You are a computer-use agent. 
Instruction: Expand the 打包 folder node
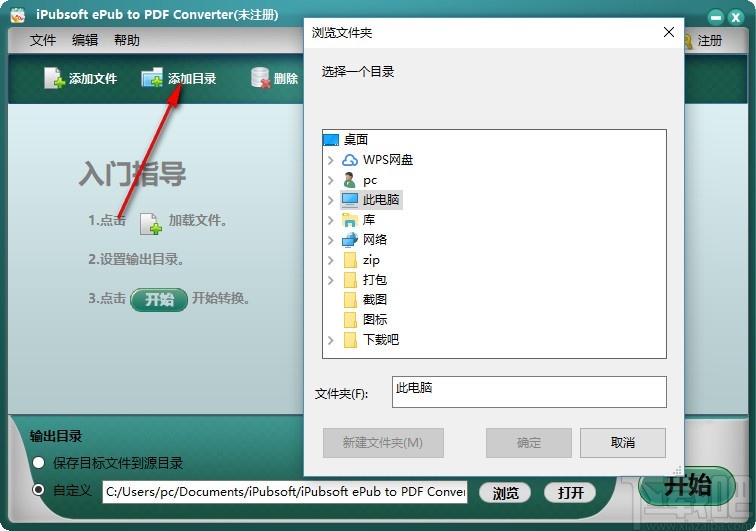[x=331, y=280]
